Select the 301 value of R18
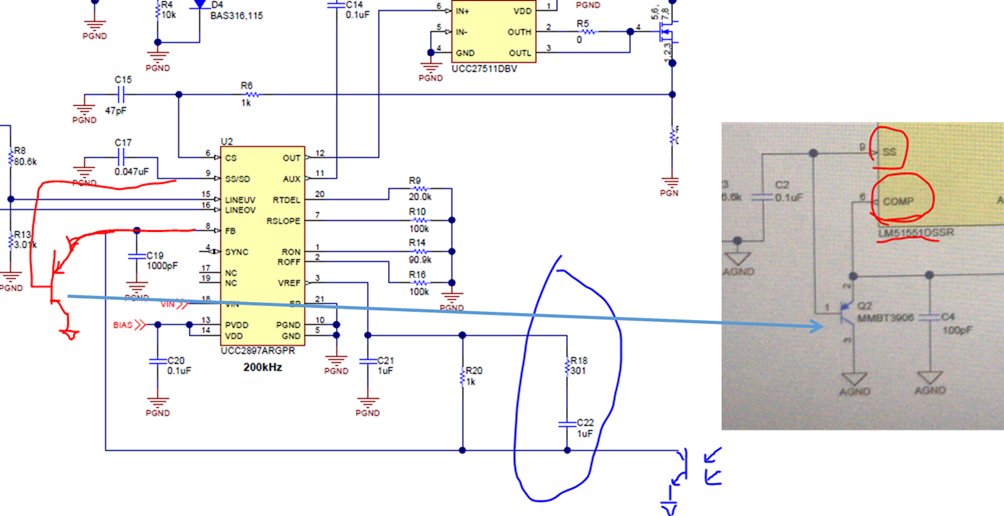 point(578,371)
